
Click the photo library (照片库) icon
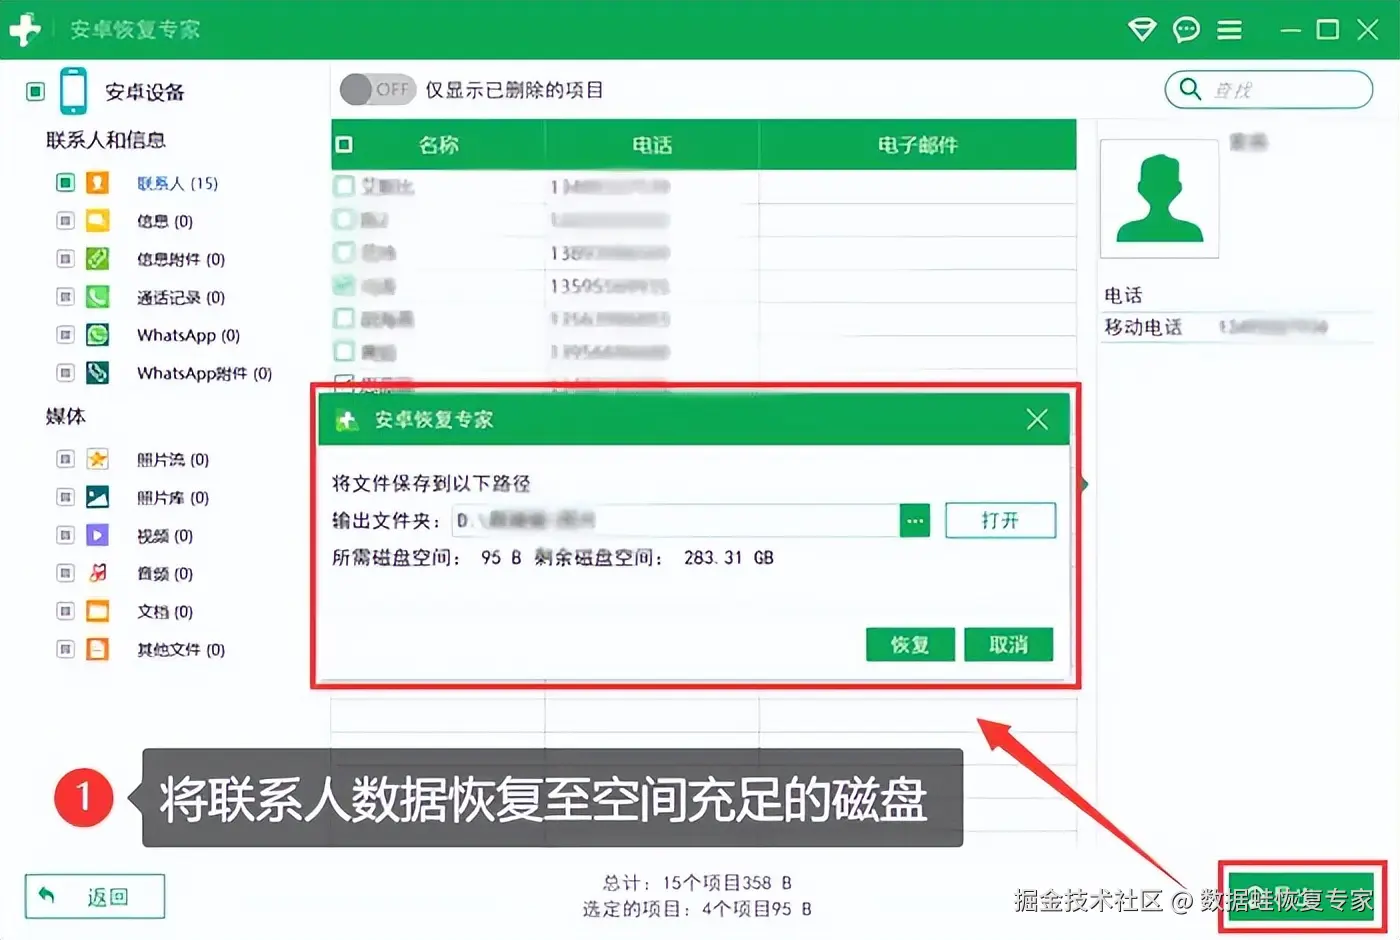(97, 497)
